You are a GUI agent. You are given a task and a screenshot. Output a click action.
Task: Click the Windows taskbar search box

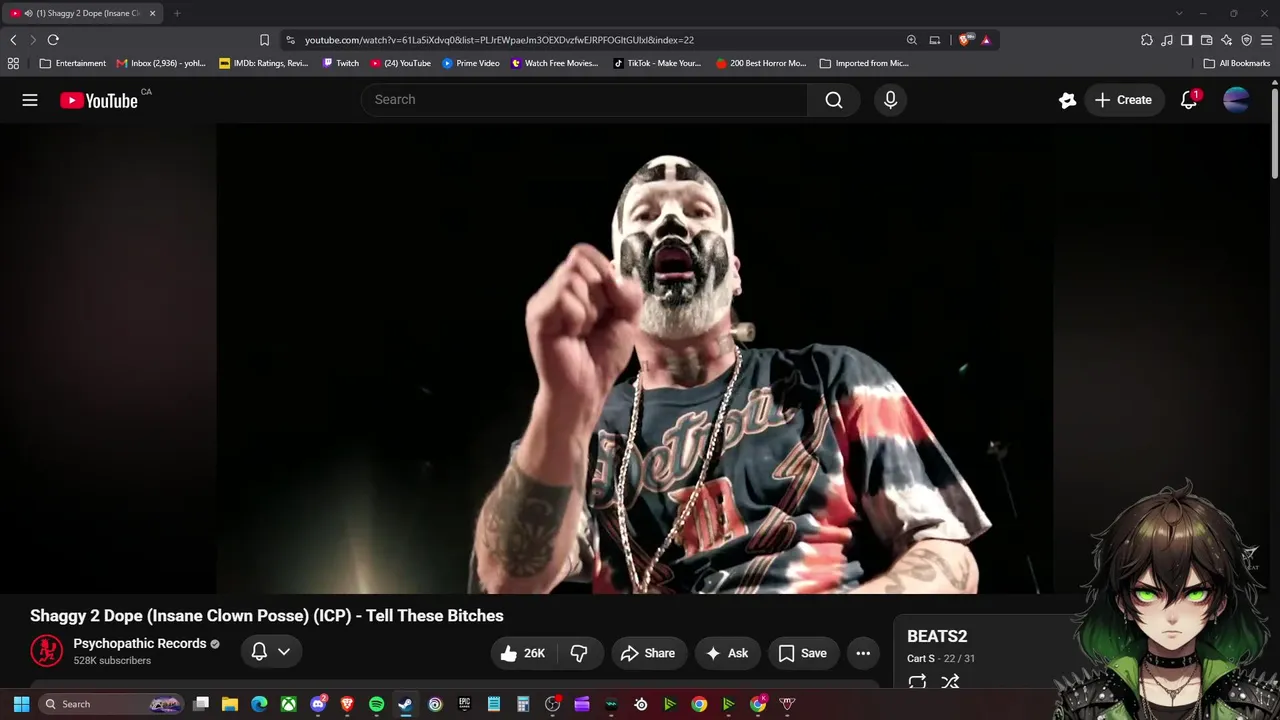(x=112, y=704)
